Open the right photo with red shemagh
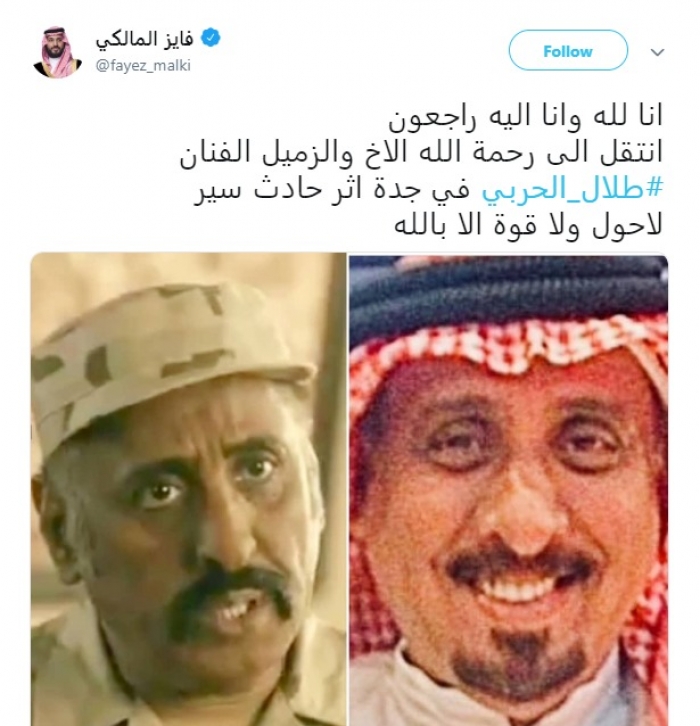The image size is (700, 726). (x=508, y=490)
